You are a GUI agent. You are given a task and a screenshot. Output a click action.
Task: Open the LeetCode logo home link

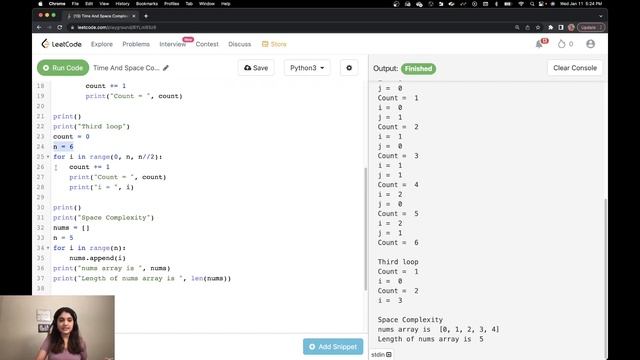[x=61, y=44]
